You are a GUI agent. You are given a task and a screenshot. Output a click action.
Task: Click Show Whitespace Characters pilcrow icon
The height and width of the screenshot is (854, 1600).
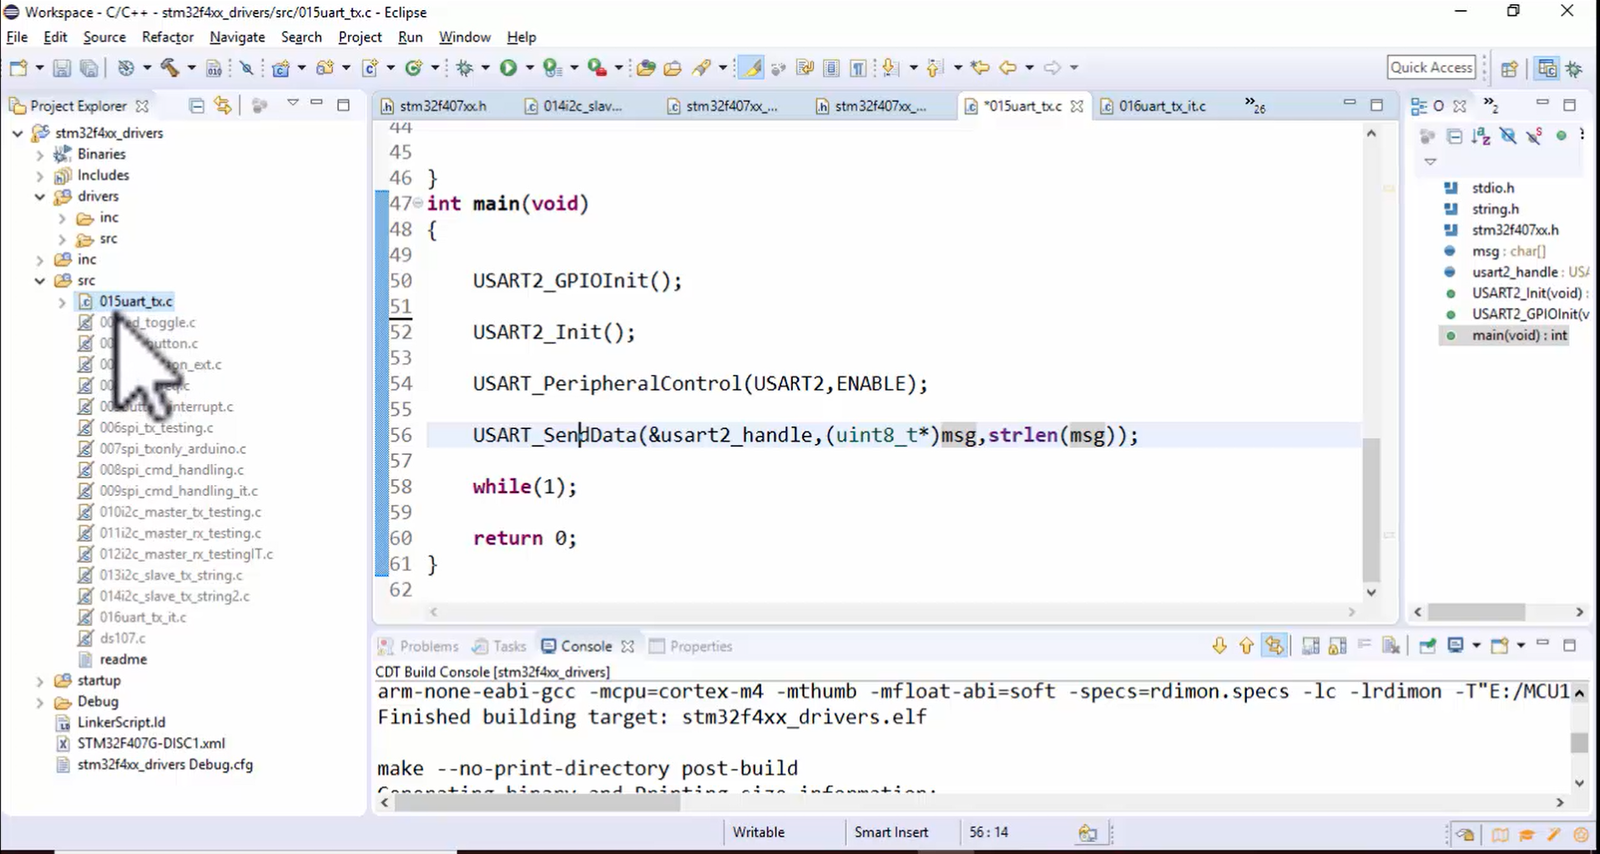click(x=858, y=68)
